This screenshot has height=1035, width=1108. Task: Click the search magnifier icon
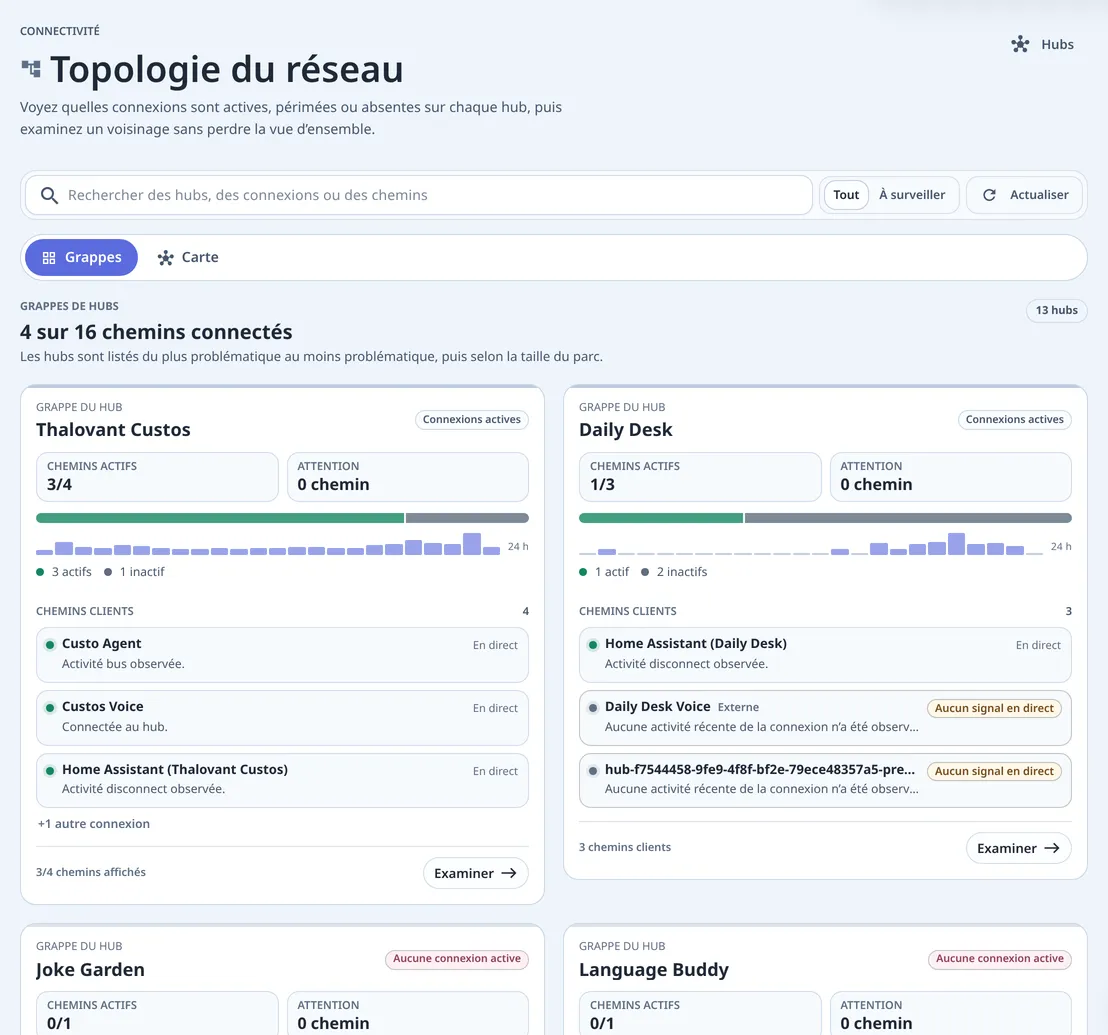point(49,195)
